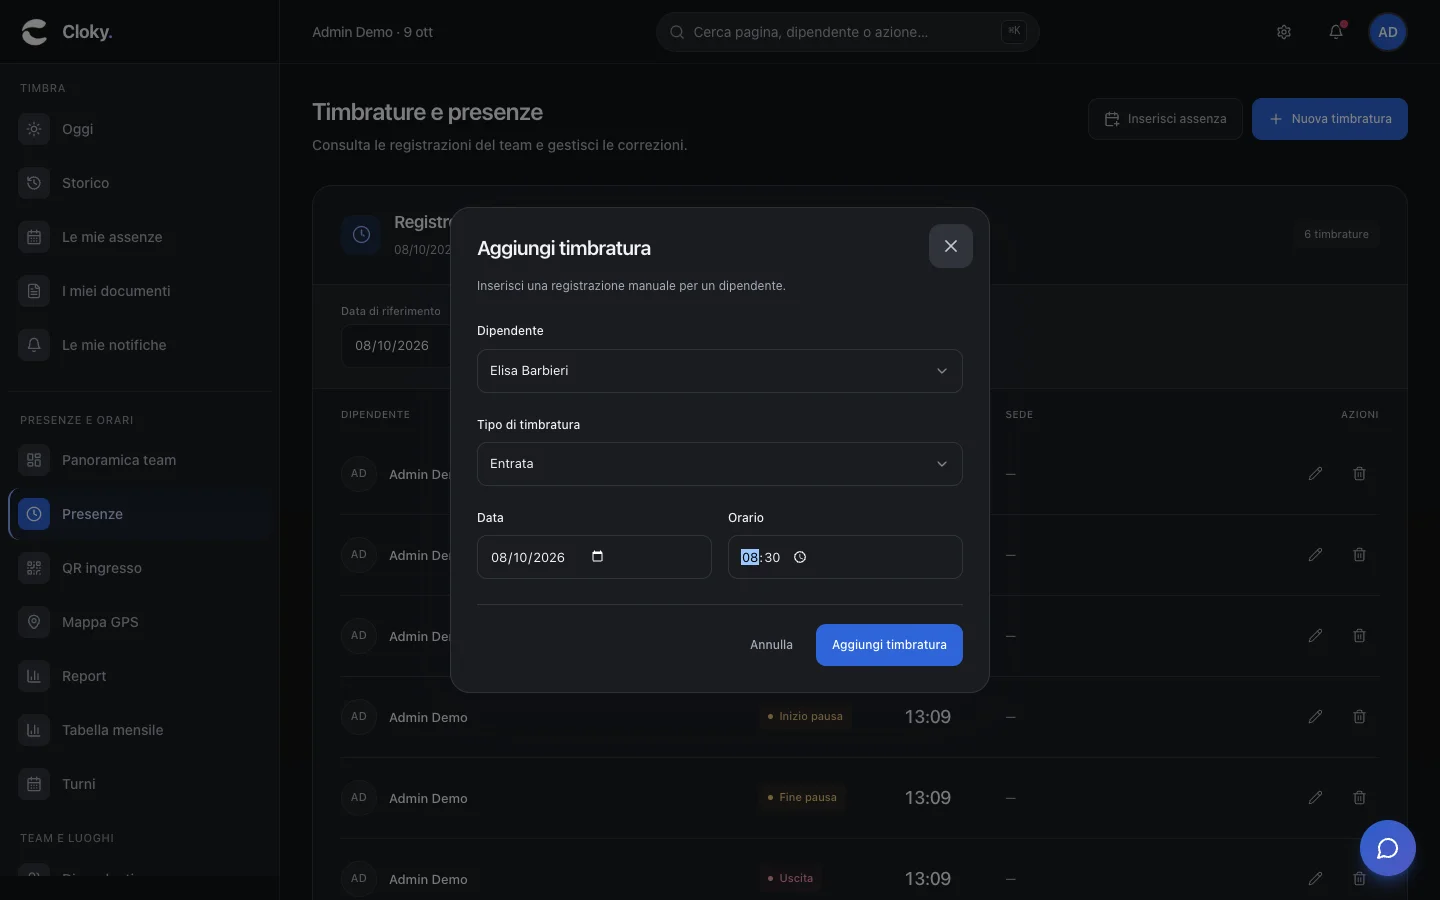Edit the Fine pausa row with pencil icon

pyautogui.click(x=1316, y=798)
